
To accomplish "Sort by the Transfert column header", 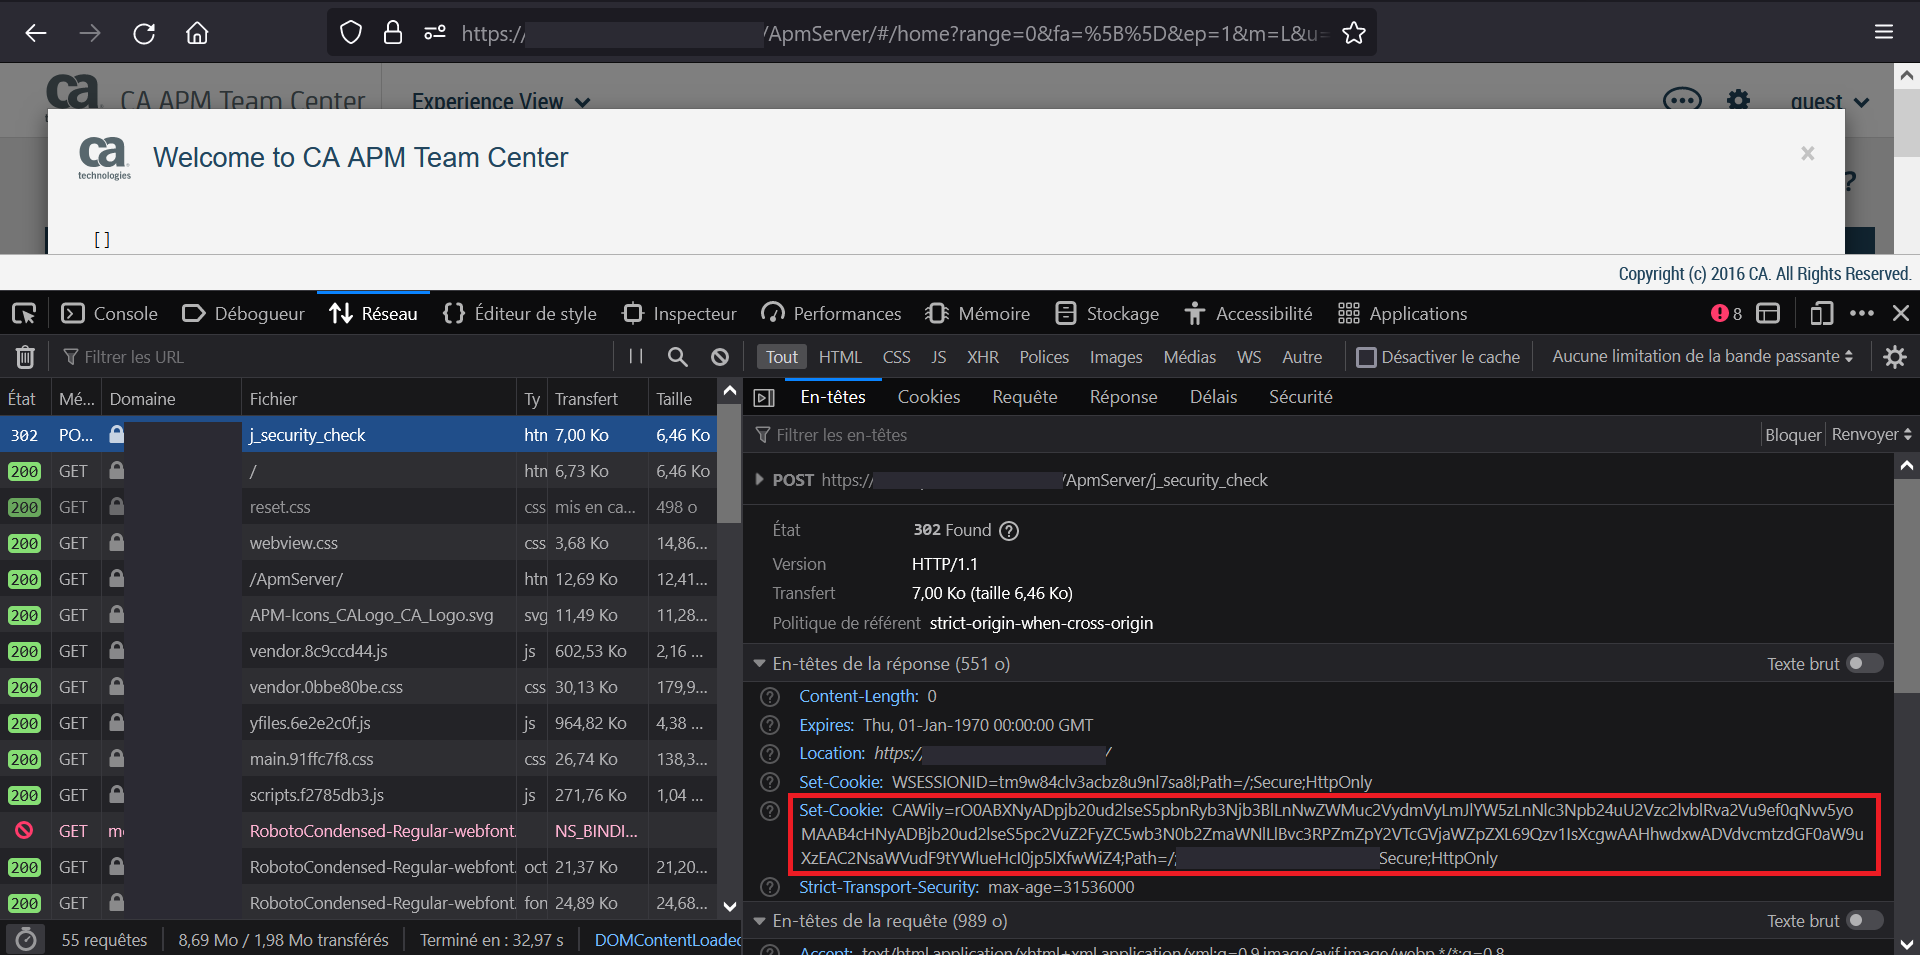I will pyautogui.click(x=598, y=399).
